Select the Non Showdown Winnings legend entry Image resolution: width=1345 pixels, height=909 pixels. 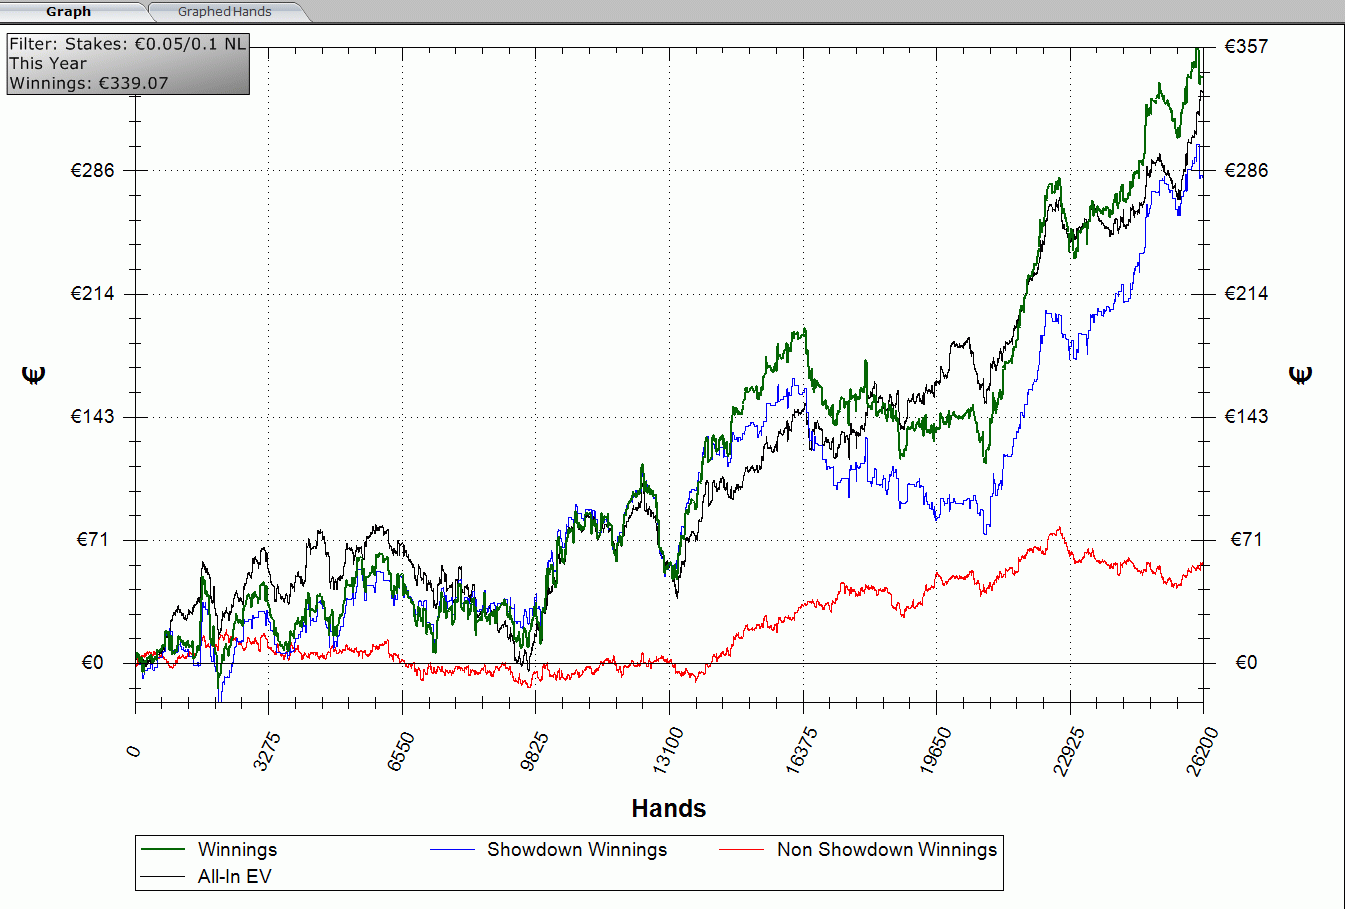(x=887, y=850)
